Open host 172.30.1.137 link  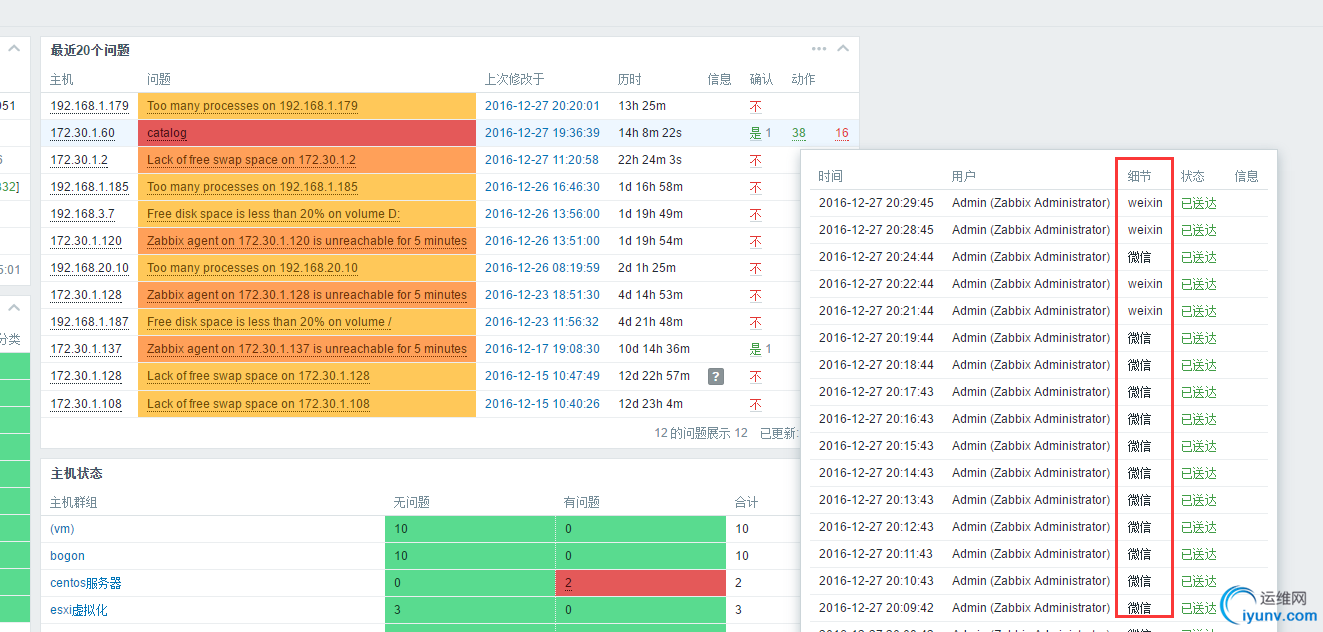coord(85,349)
